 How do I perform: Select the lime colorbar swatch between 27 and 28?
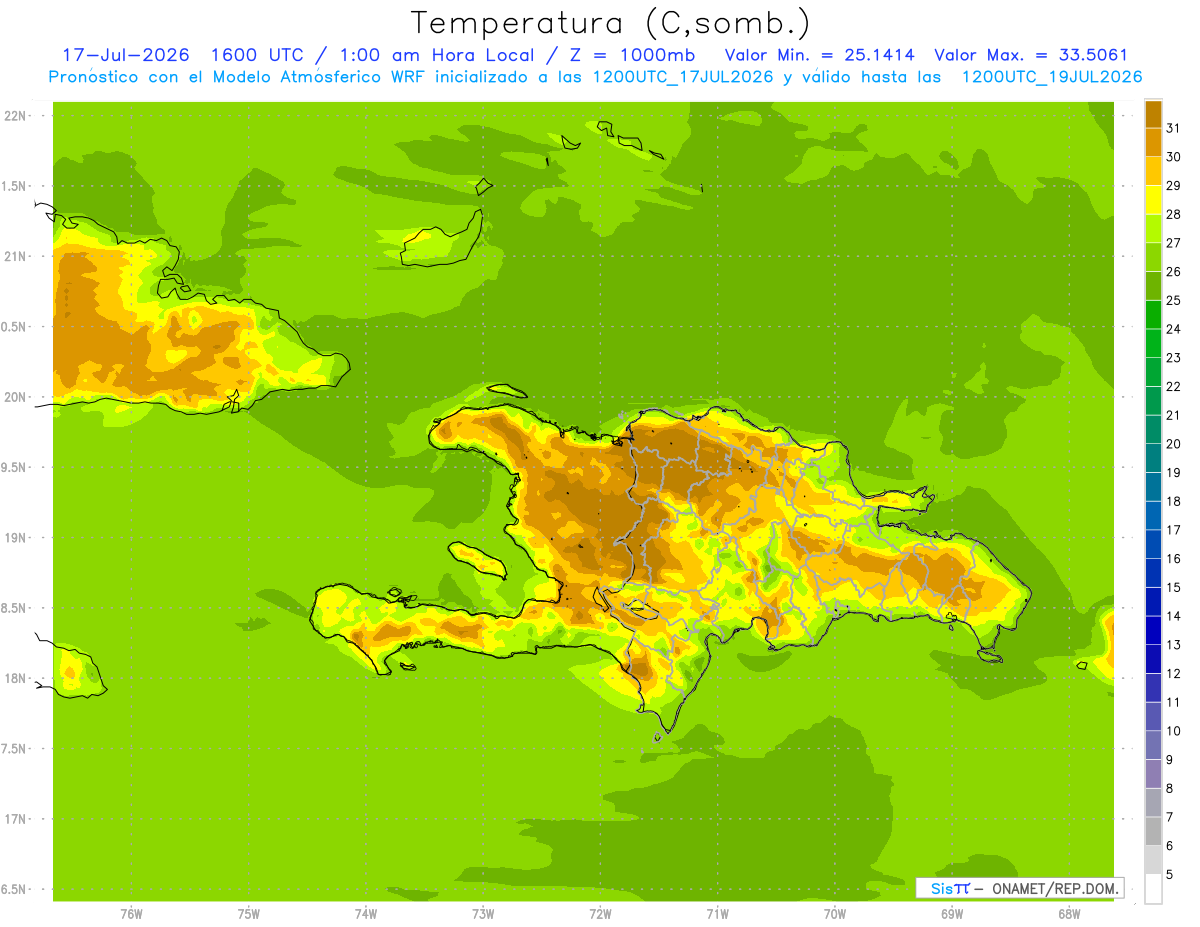[1153, 228]
